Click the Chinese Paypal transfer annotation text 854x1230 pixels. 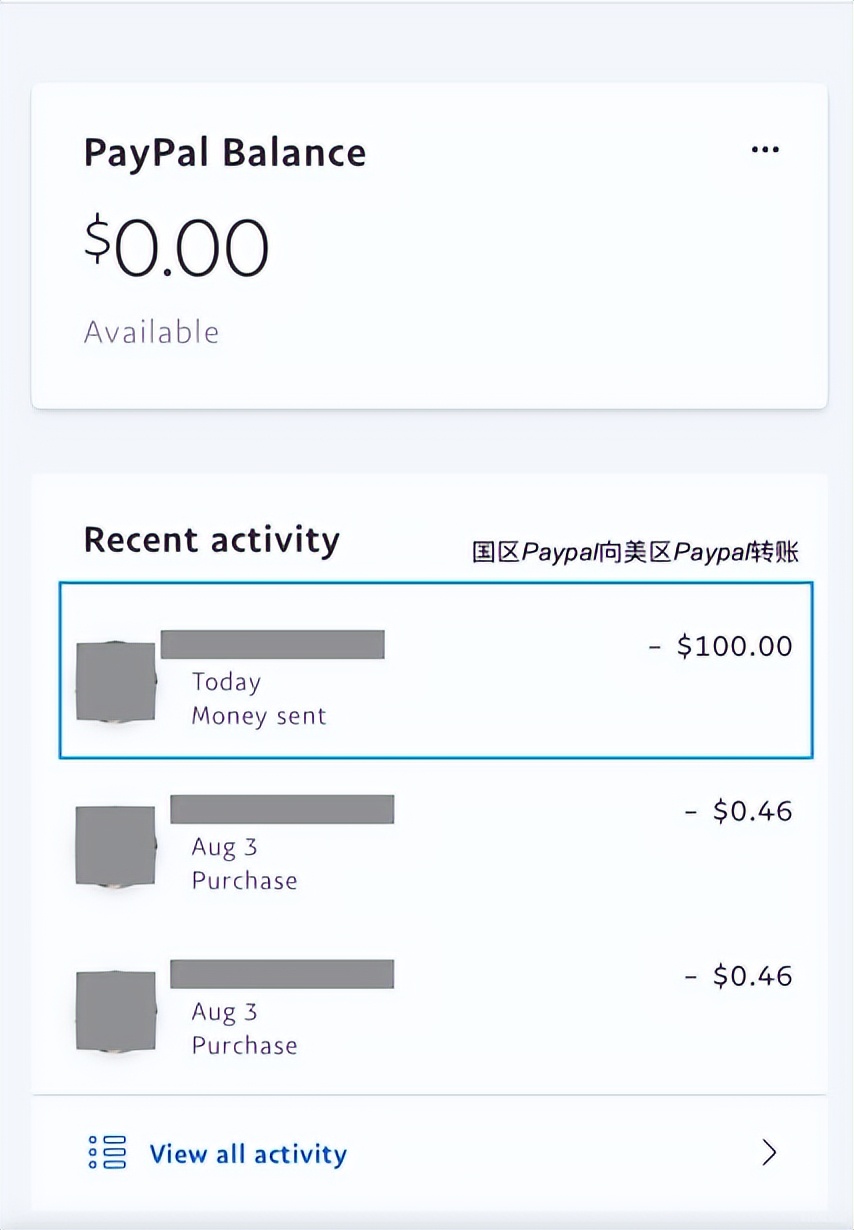[636, 552]
